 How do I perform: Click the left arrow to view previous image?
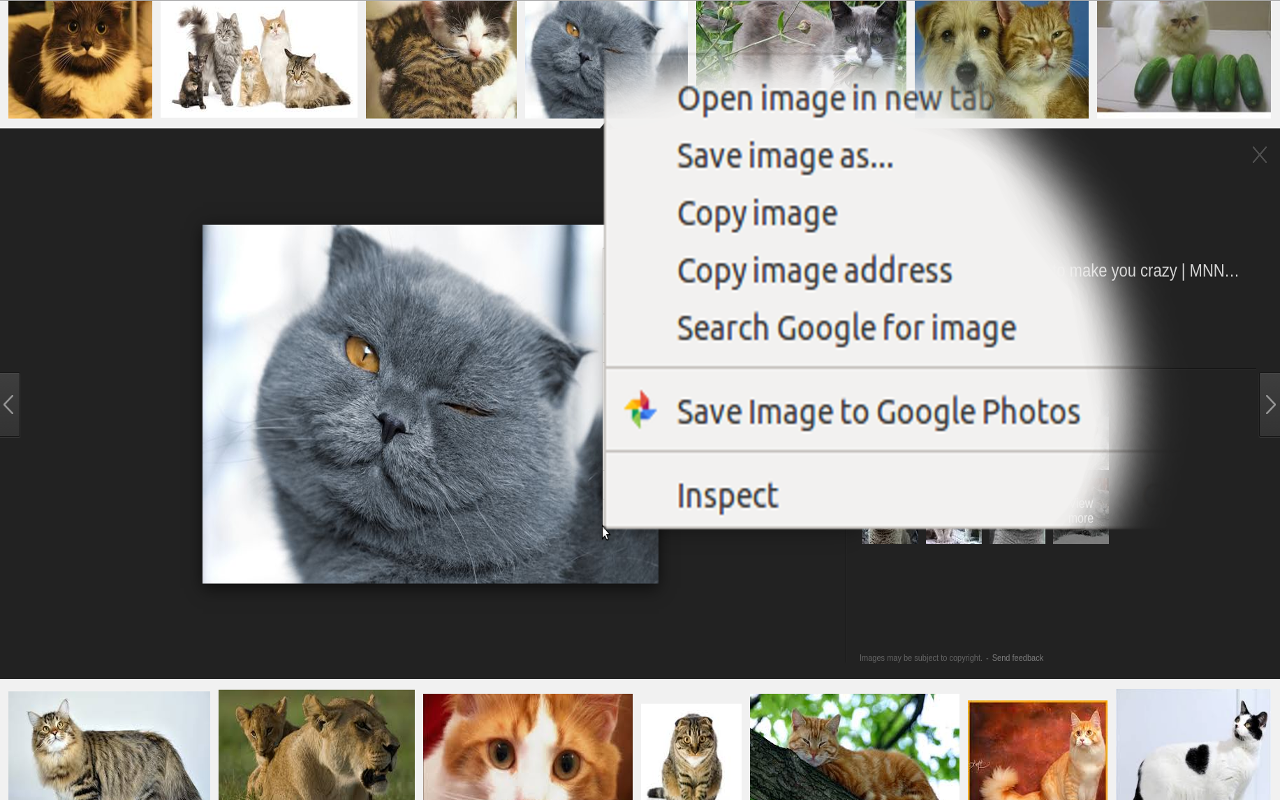point(9,404)
